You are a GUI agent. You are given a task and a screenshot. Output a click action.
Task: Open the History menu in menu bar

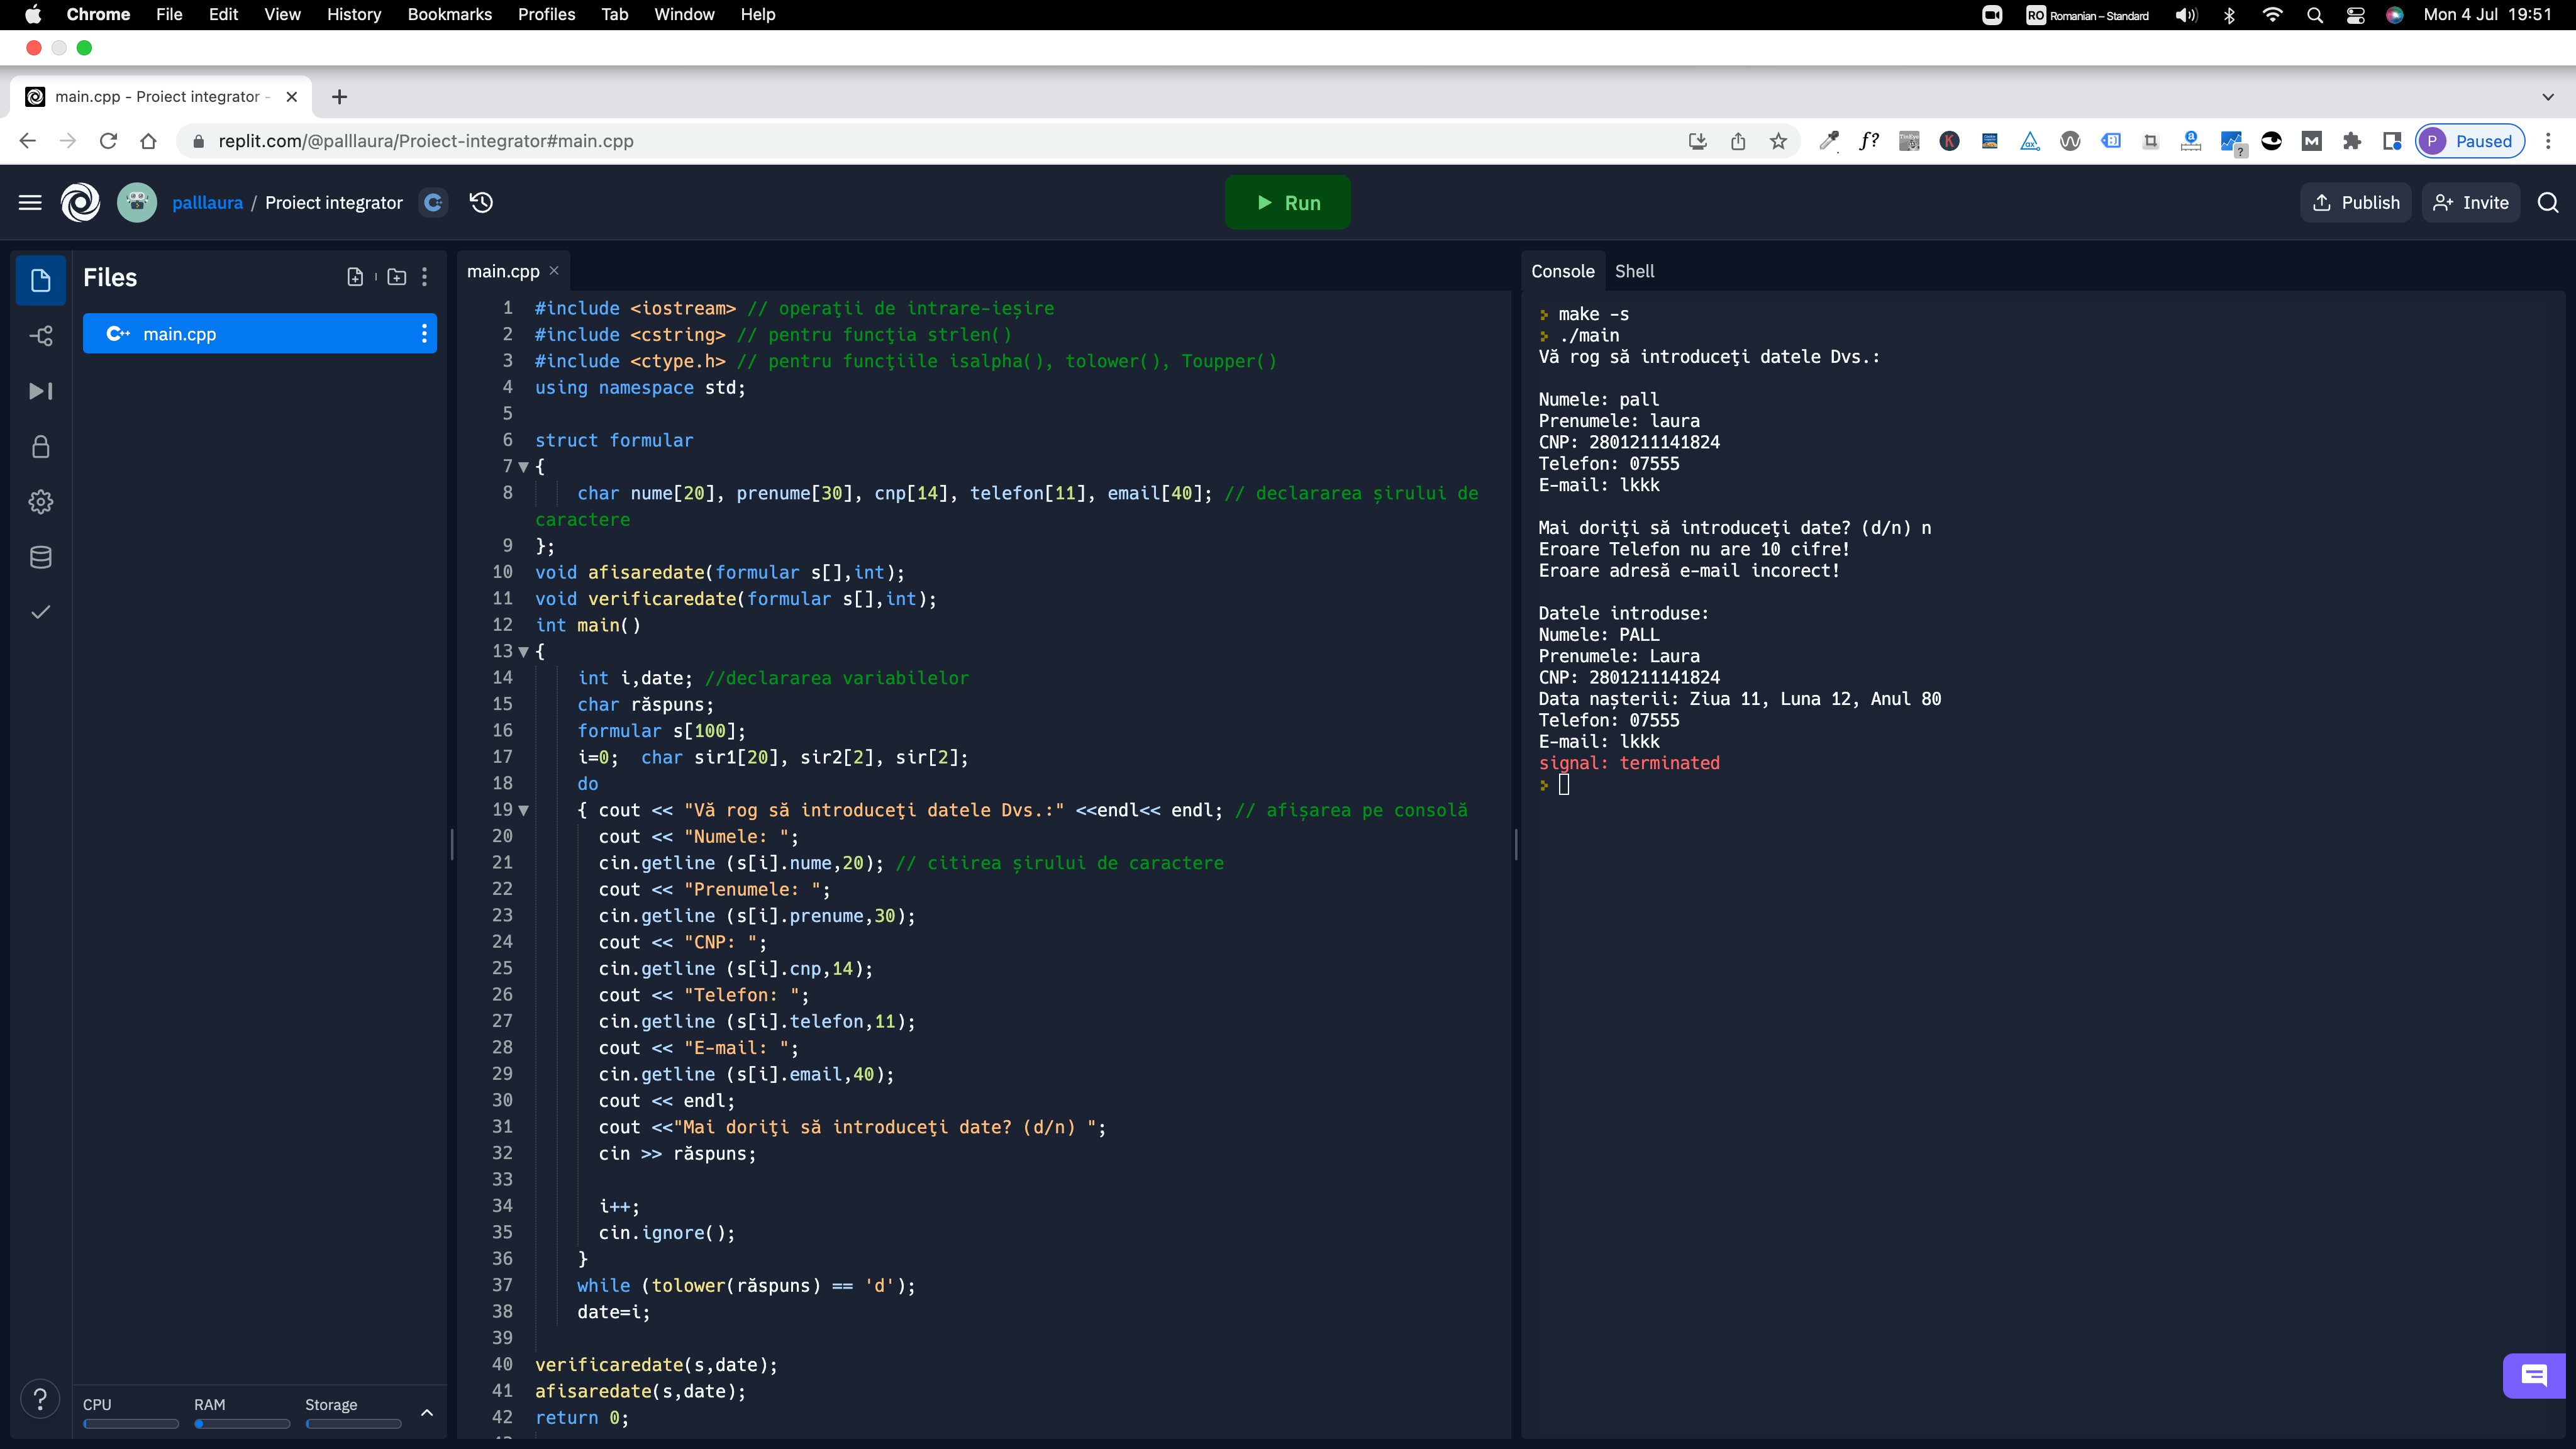coord(353,14)
